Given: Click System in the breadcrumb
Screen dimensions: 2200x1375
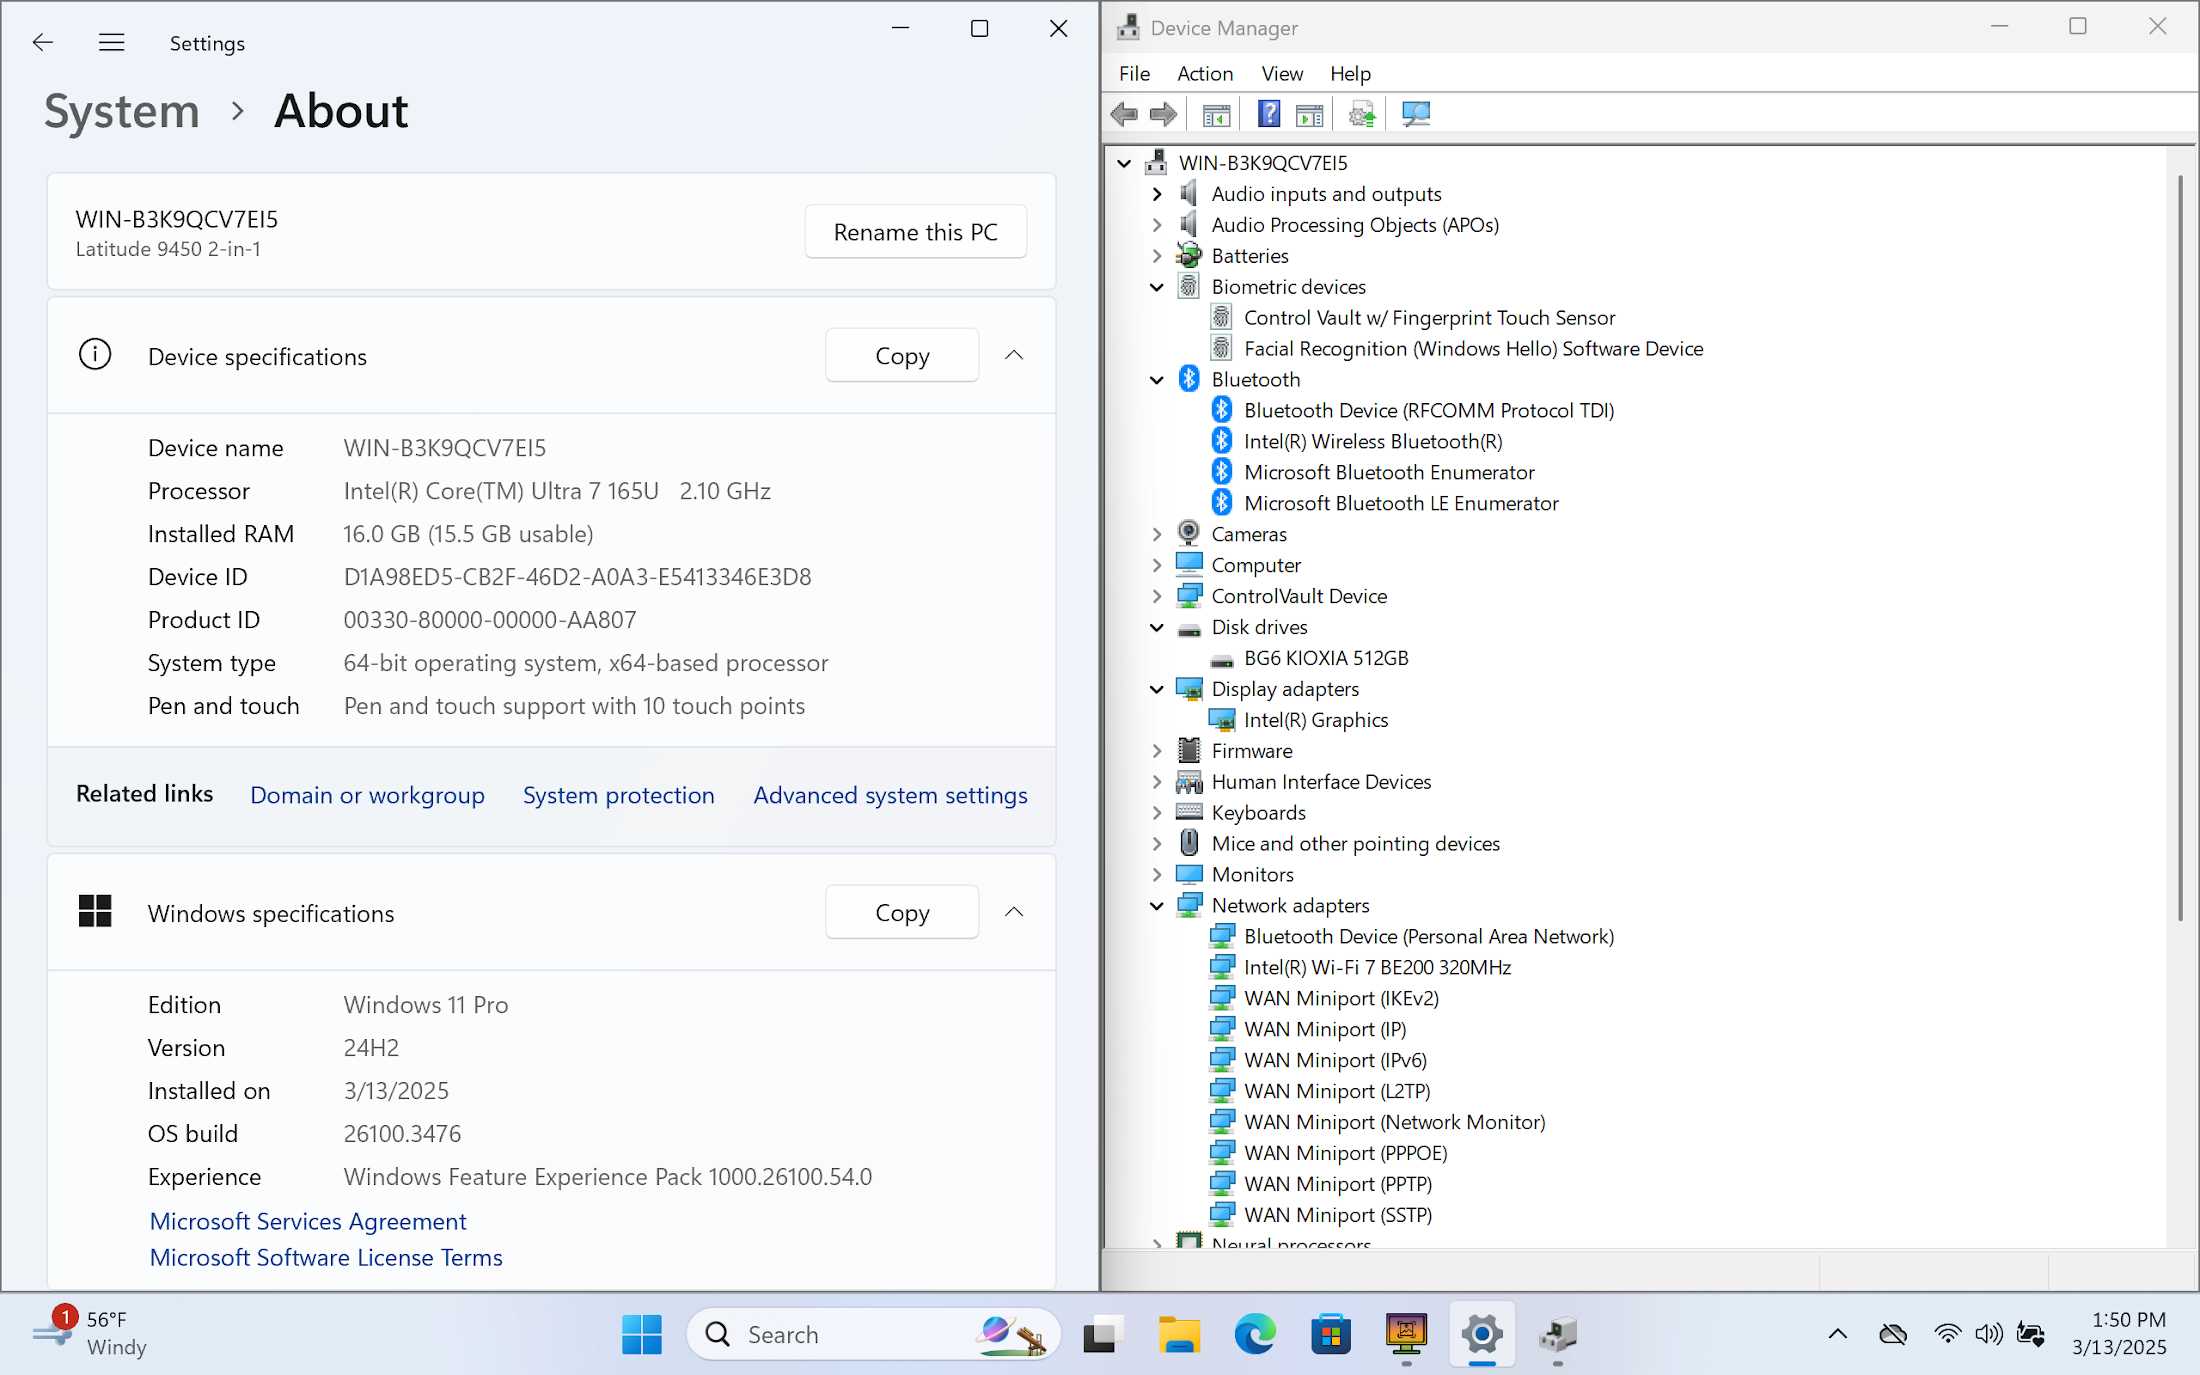Looking at the screenshot, I should pos(122,111).
